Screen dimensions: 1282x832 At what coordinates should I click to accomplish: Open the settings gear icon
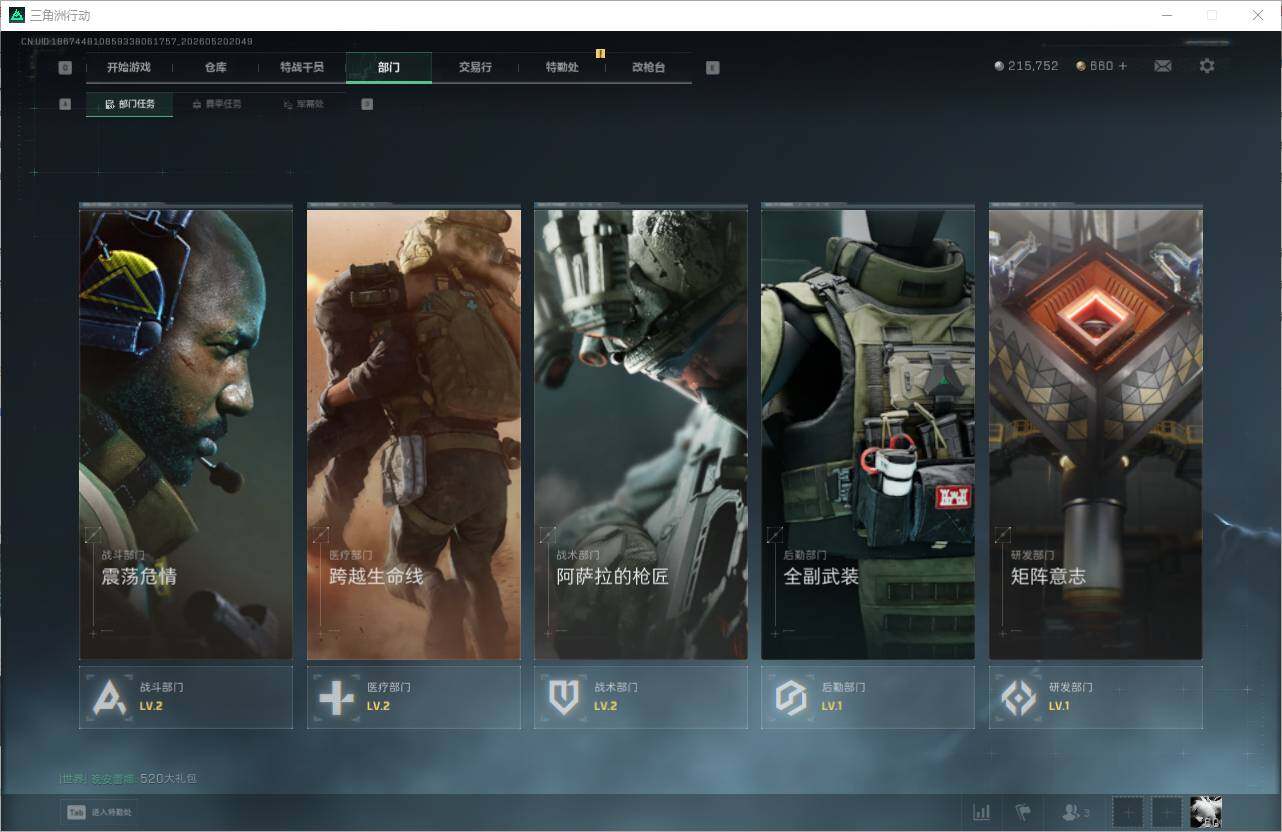[x=1207, y=66]
